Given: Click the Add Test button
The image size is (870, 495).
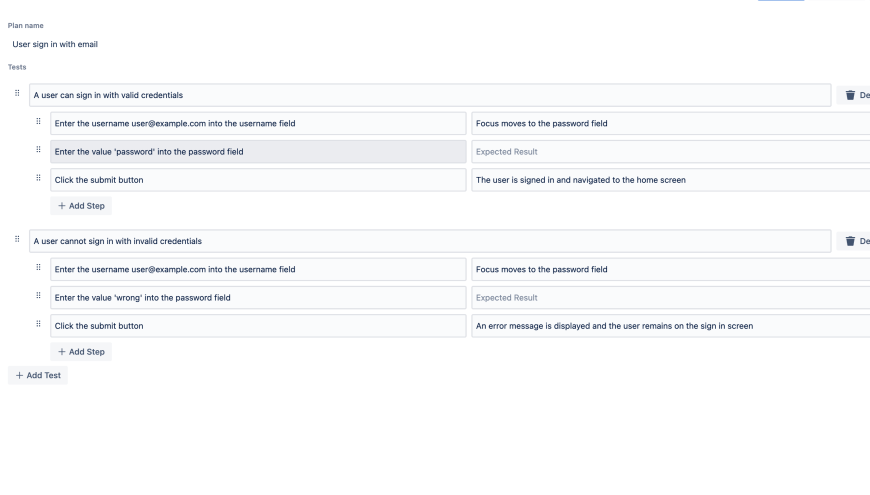Looking at the screenshot, I should tap(38, 375).
